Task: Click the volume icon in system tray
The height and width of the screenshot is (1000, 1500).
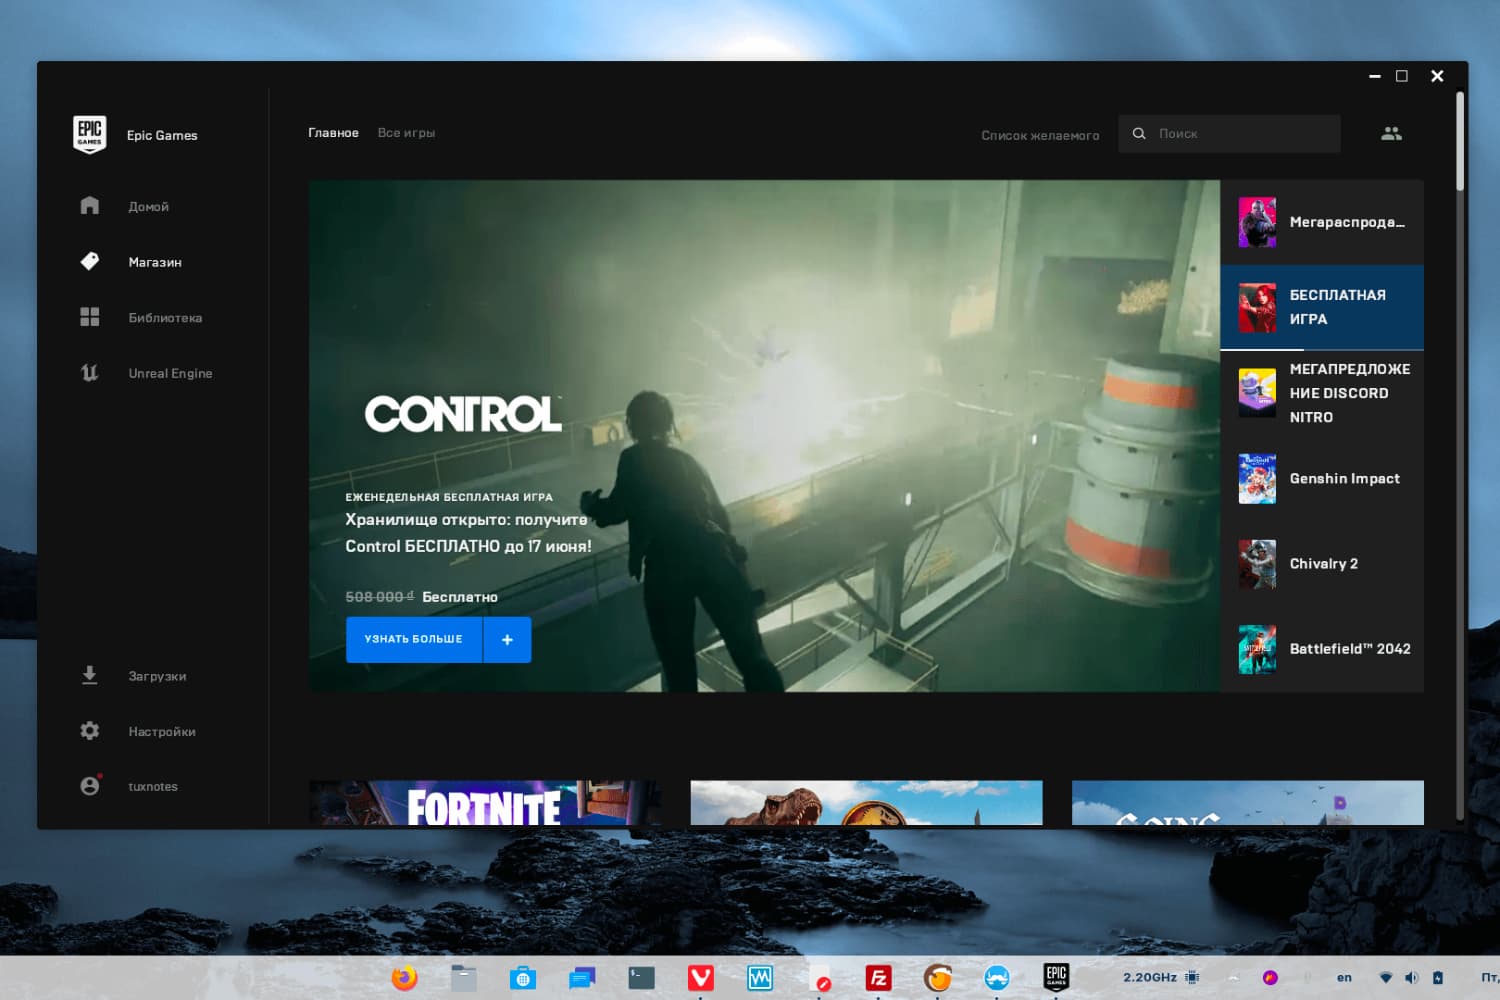Action: [1411, 977]
